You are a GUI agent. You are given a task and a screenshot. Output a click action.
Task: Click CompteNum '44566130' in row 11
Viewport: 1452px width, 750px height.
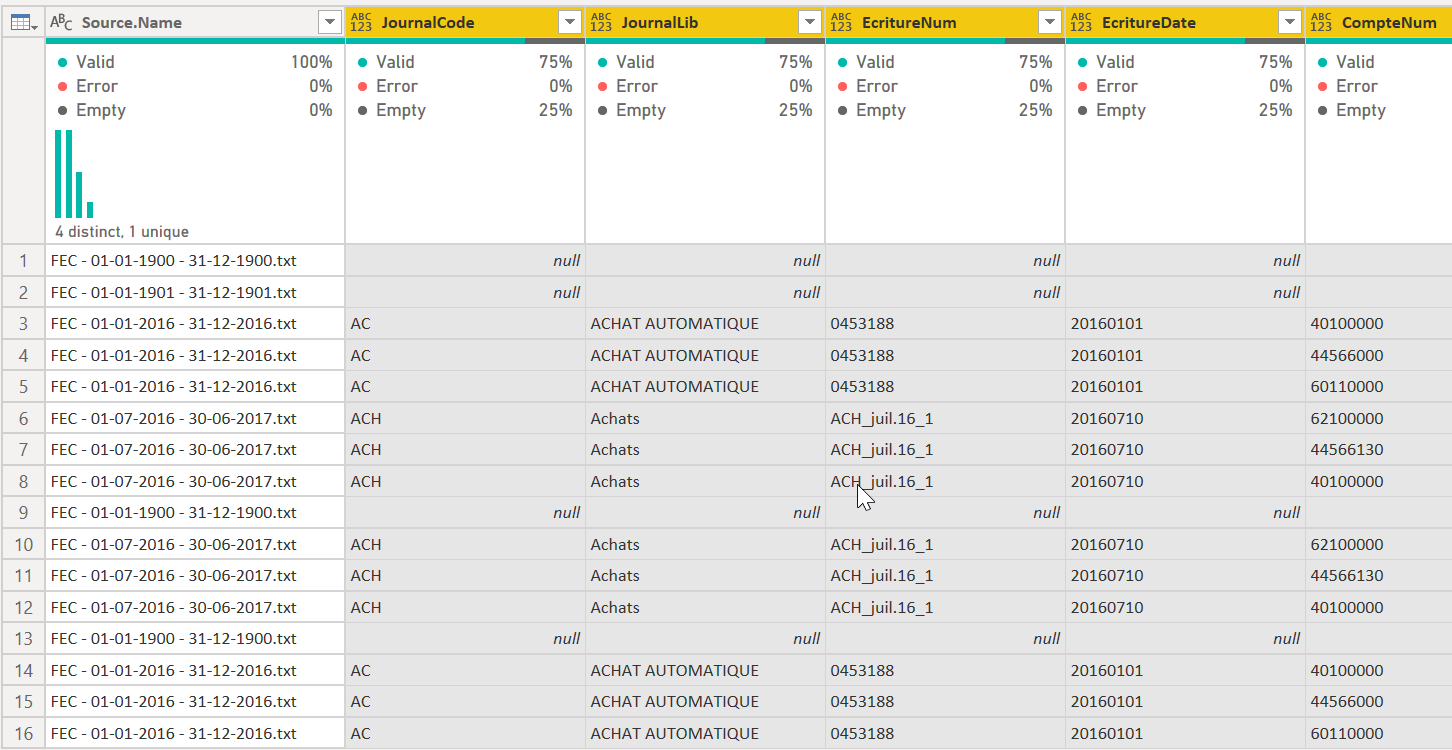click(x=1379, y=576)
